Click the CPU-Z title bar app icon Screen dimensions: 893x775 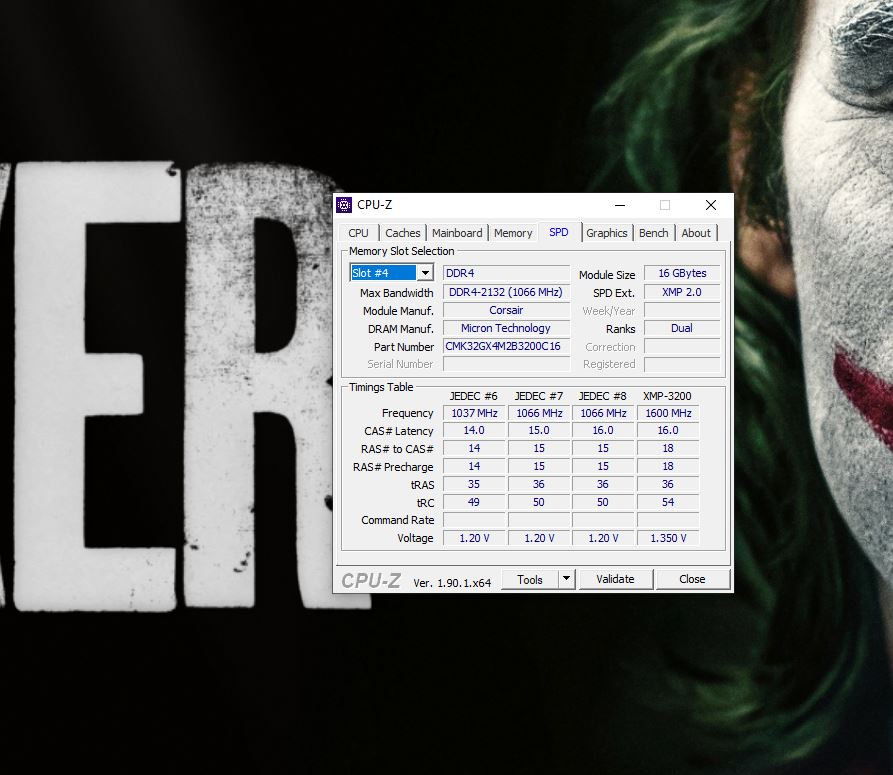pos(344,204)
